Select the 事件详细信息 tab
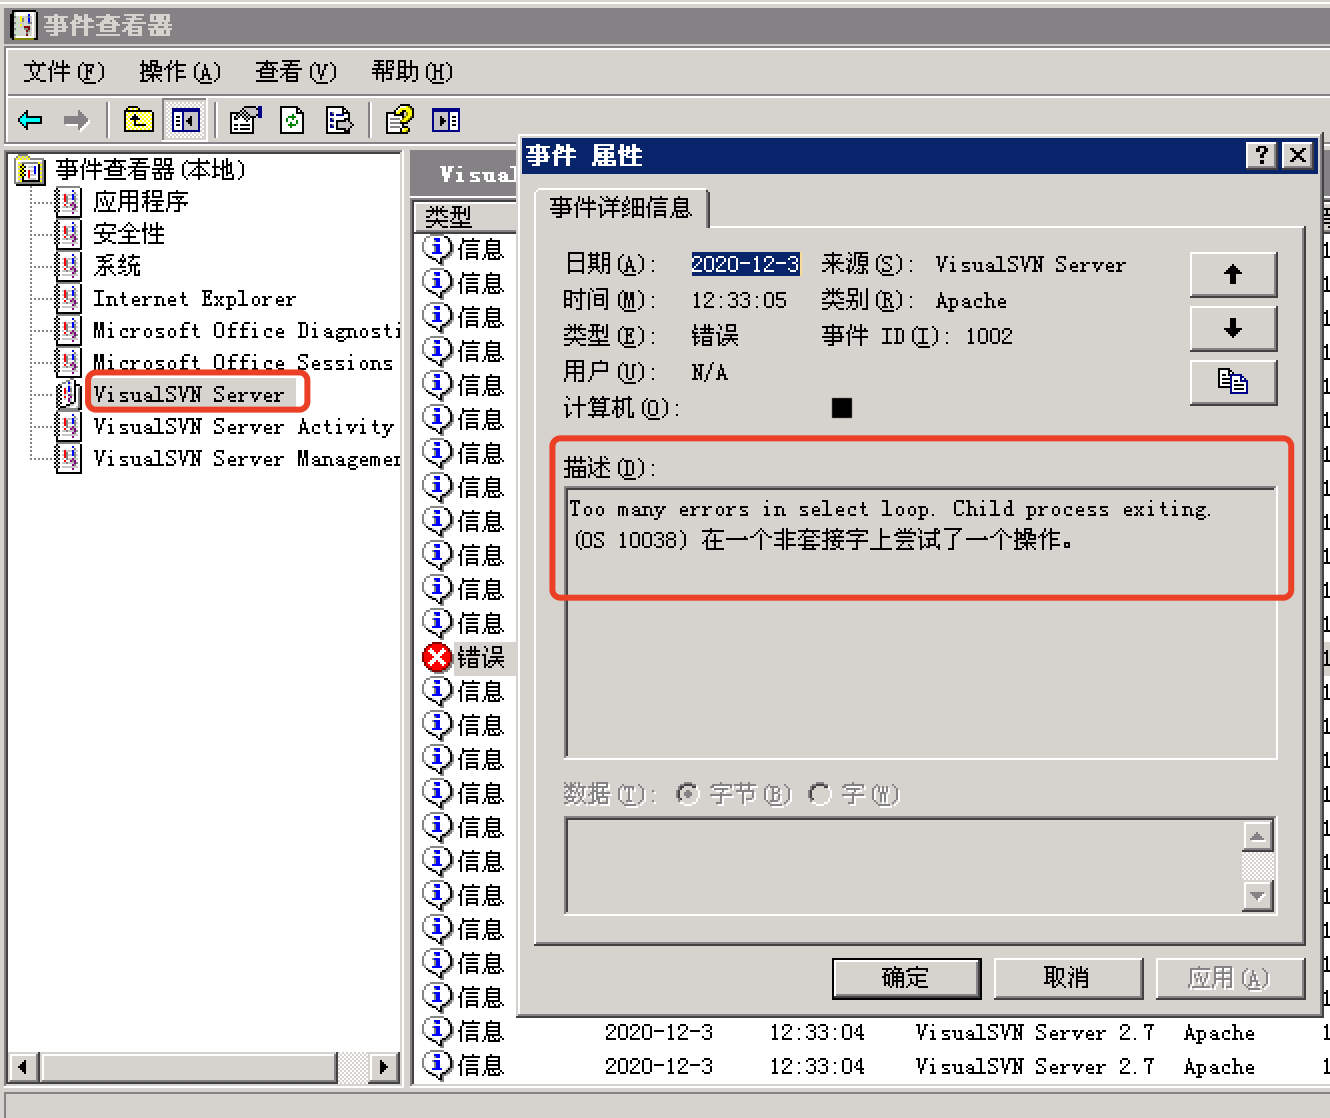Image resolution: width=1330 pixels, height=1118 pixels. [x=621, y=208]
